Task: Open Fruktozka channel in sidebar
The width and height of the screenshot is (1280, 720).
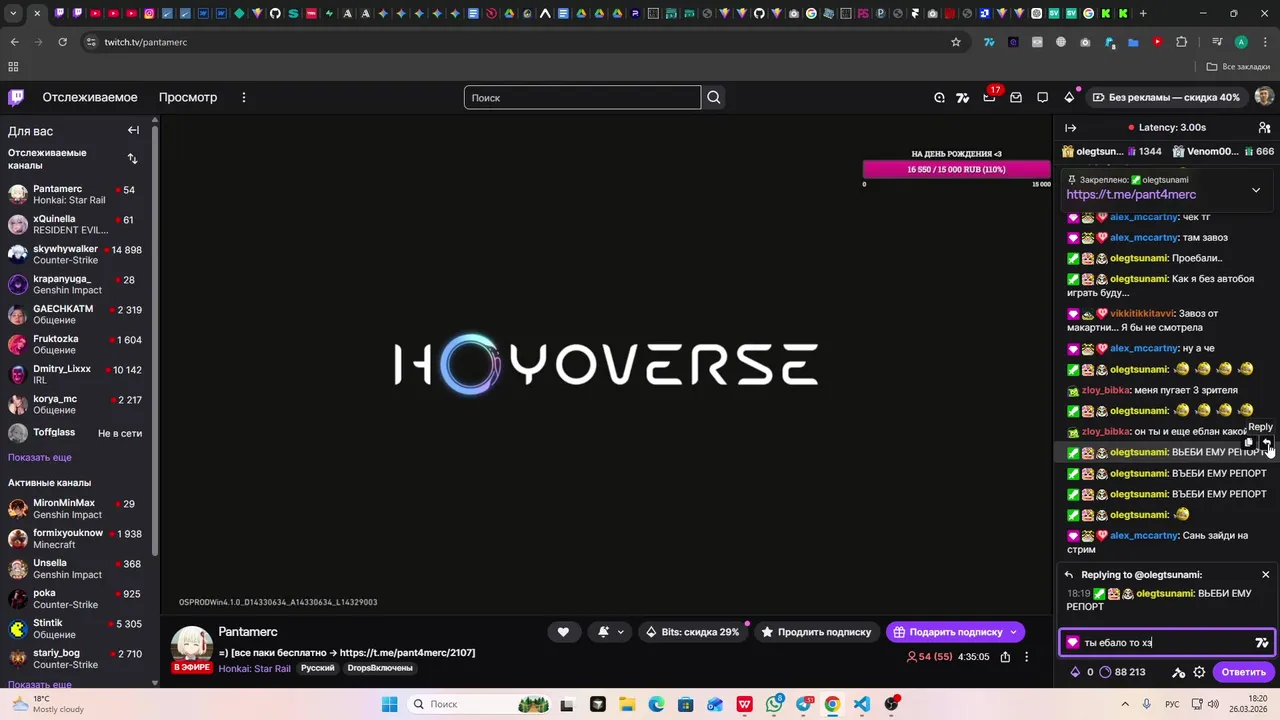Action: point(77,344)
